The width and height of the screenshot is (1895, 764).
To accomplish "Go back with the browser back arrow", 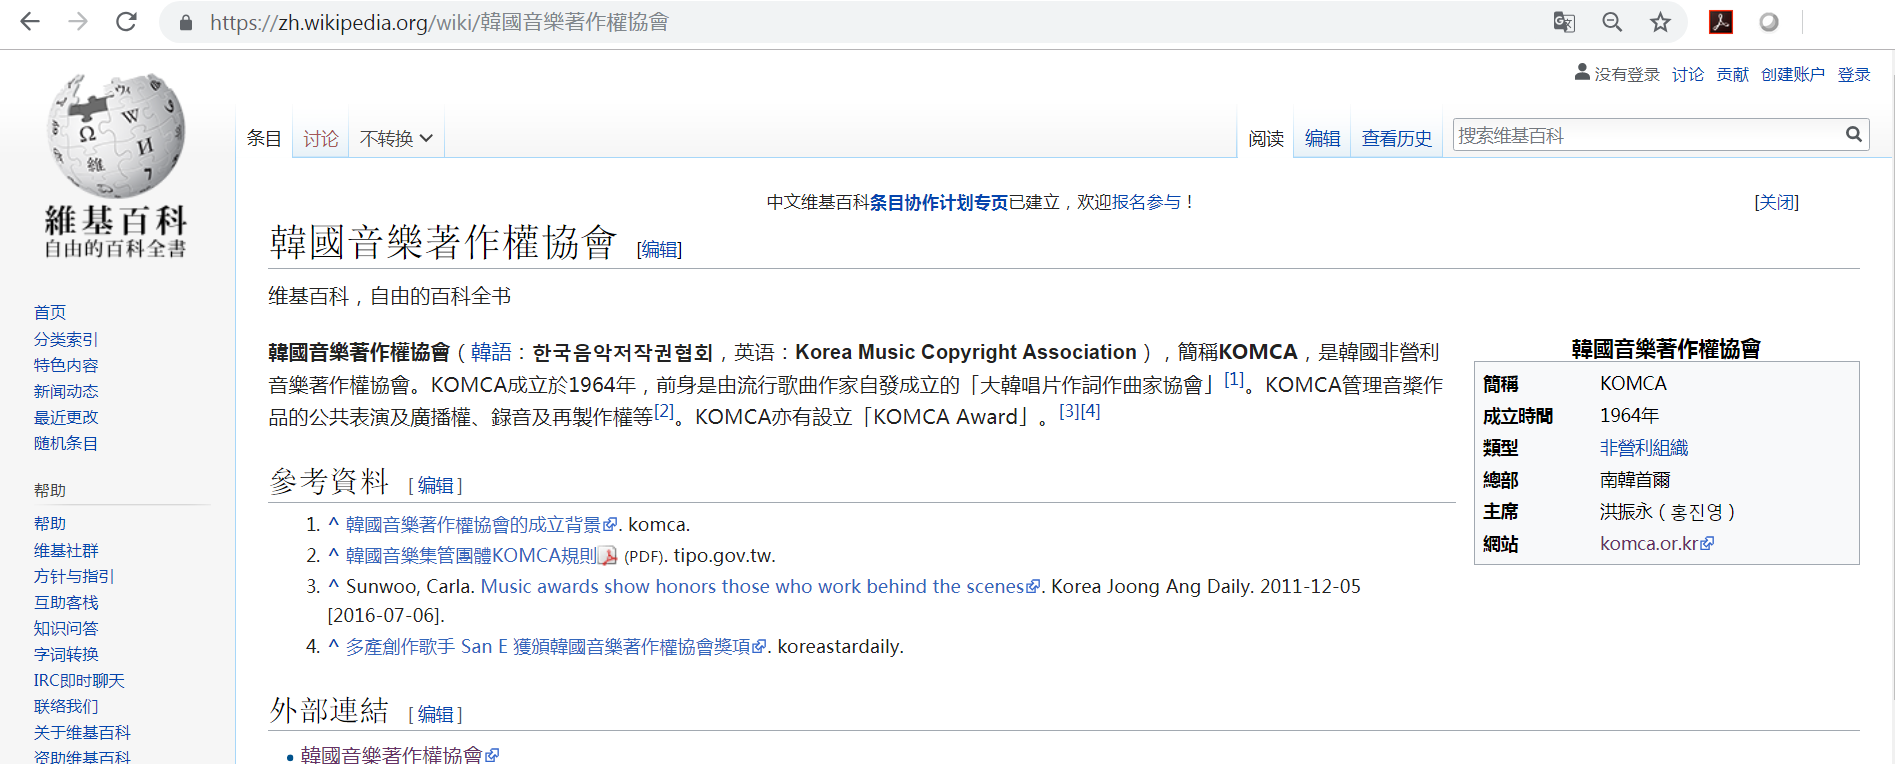I will point(30,22).
